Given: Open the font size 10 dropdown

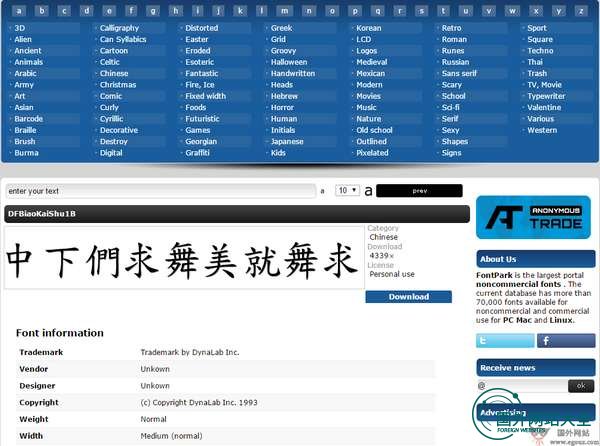Looking at the screenshot, I should [x=347, y=190].
